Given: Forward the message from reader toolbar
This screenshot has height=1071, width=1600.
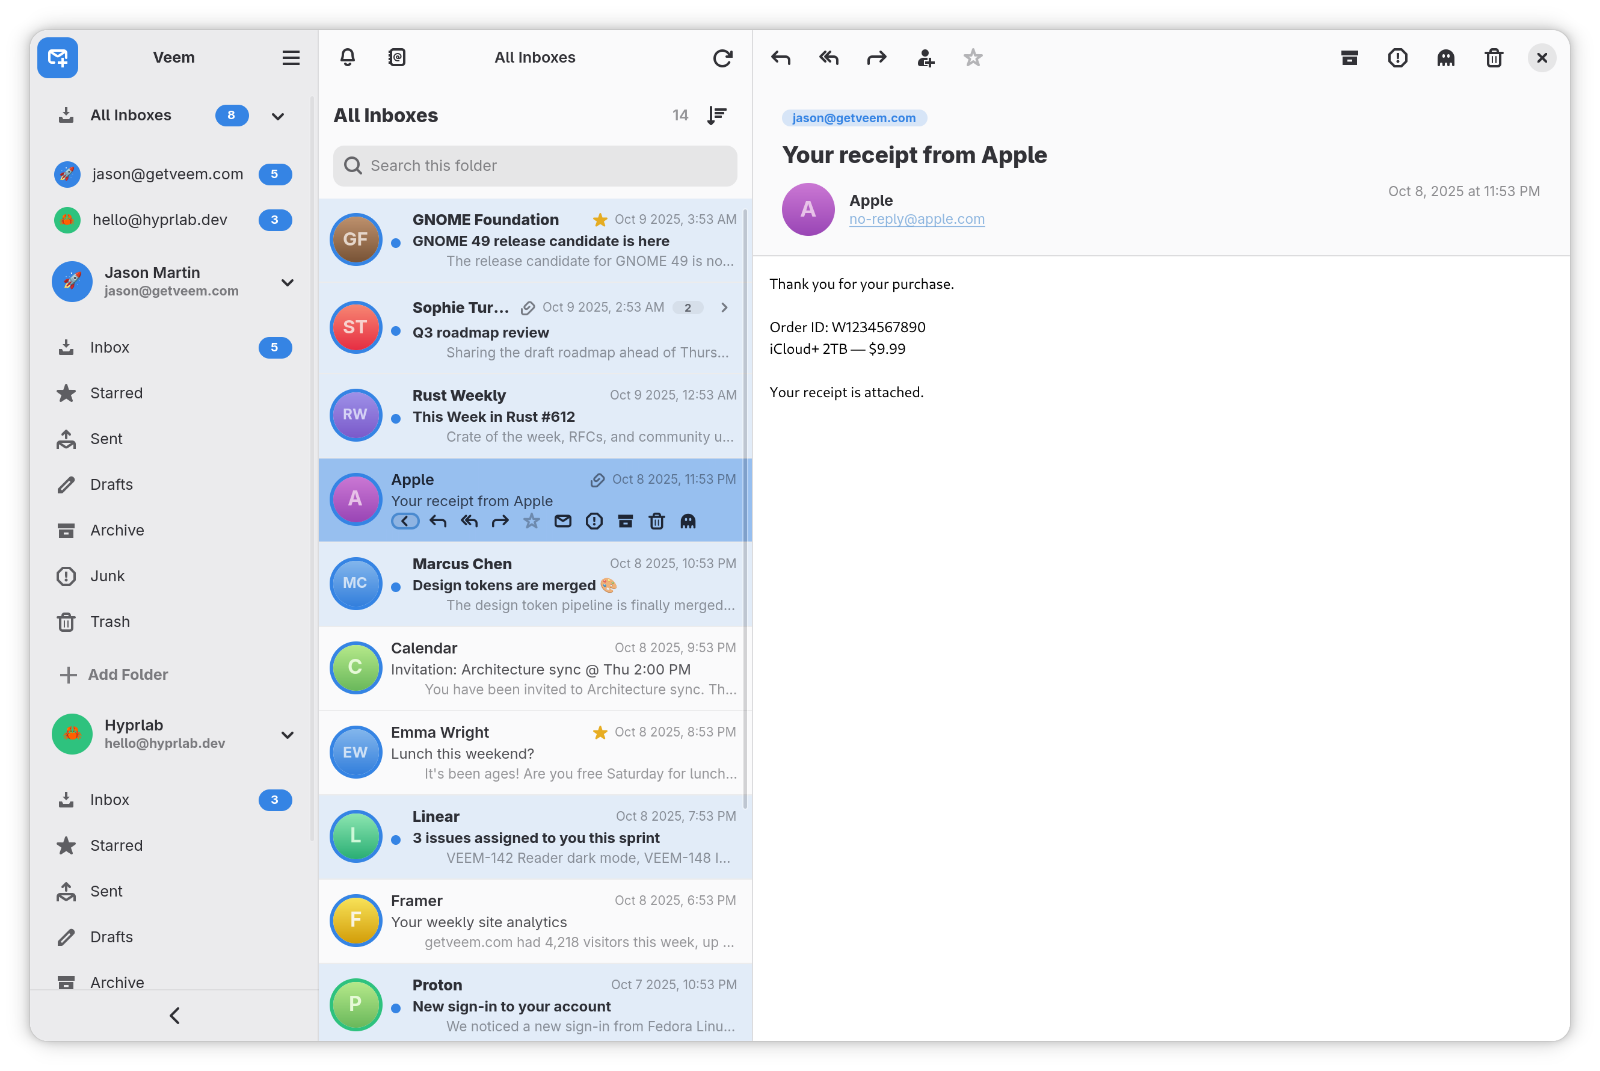Looking at the screenshot, I should tap(877, 58).
